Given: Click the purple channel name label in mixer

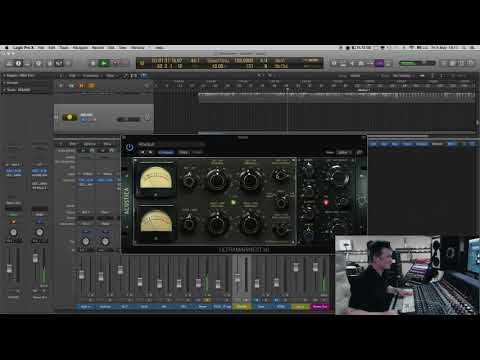Looking at the screenshot, I should [x=320, y=306].
